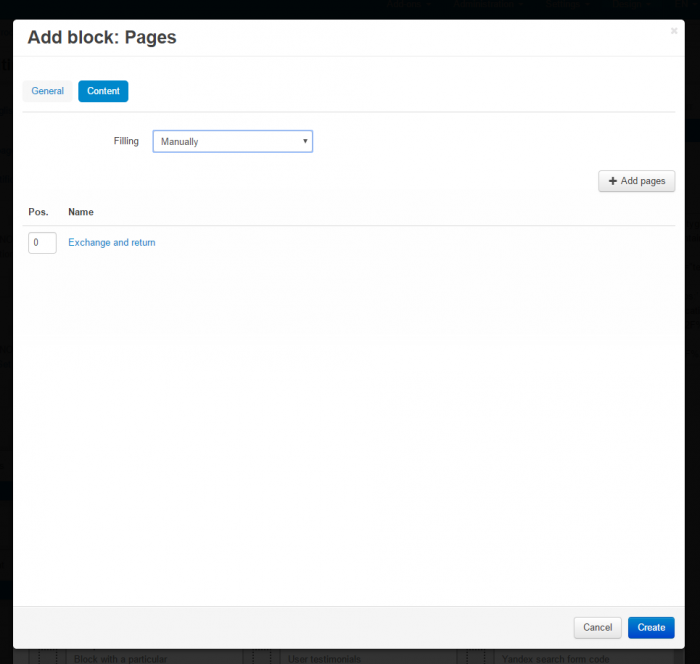Click the Name column header
Screen dimensions: 700x664
pos(81,212)
